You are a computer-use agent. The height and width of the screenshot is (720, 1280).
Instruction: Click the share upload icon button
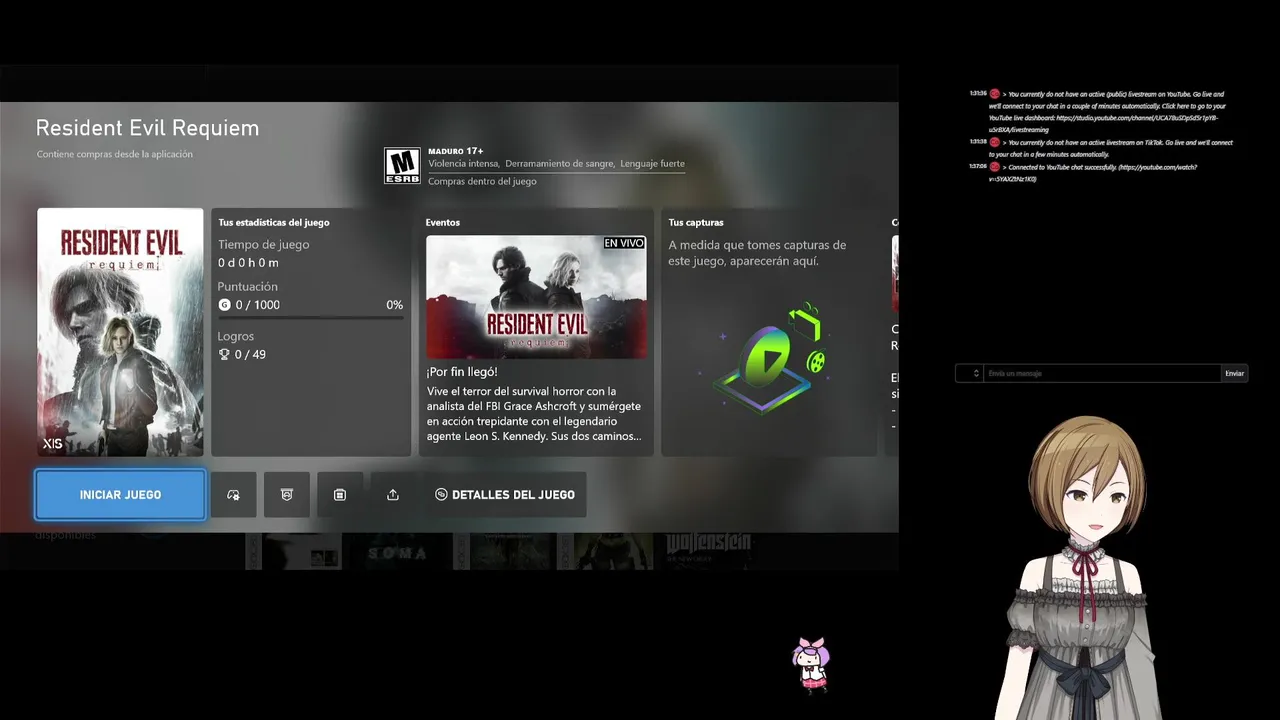coord(393,495)
